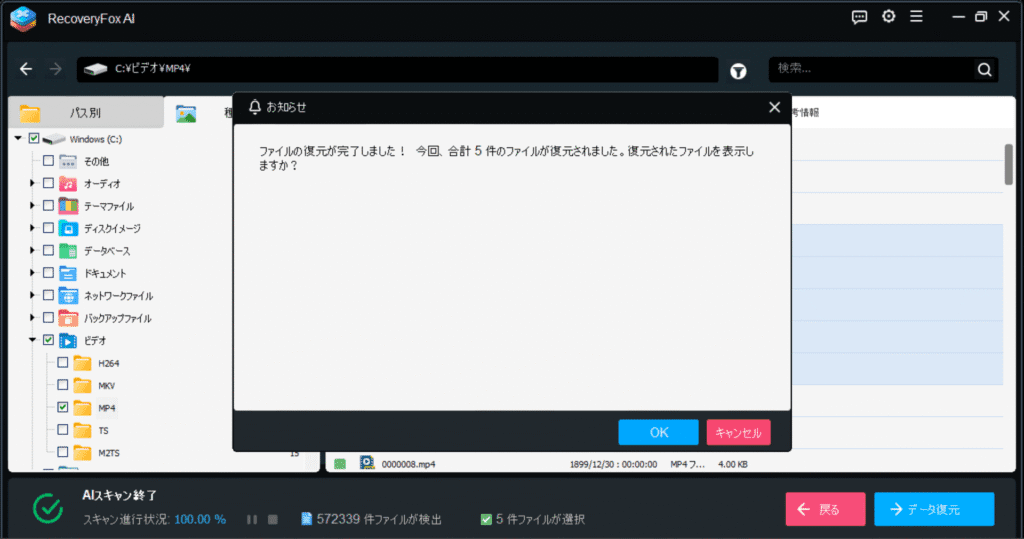This screenshot has width=1024, height=539.
Task: Click the ビデオ folder icon
Action: click(68, 340)
